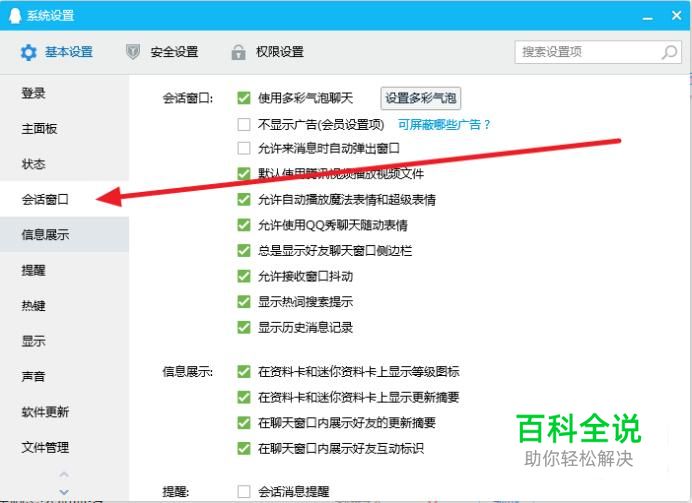Viewport: 692px width, 503px height.
Task: Enable 允许来消息时自动弹出窗口
Action: 244,148
